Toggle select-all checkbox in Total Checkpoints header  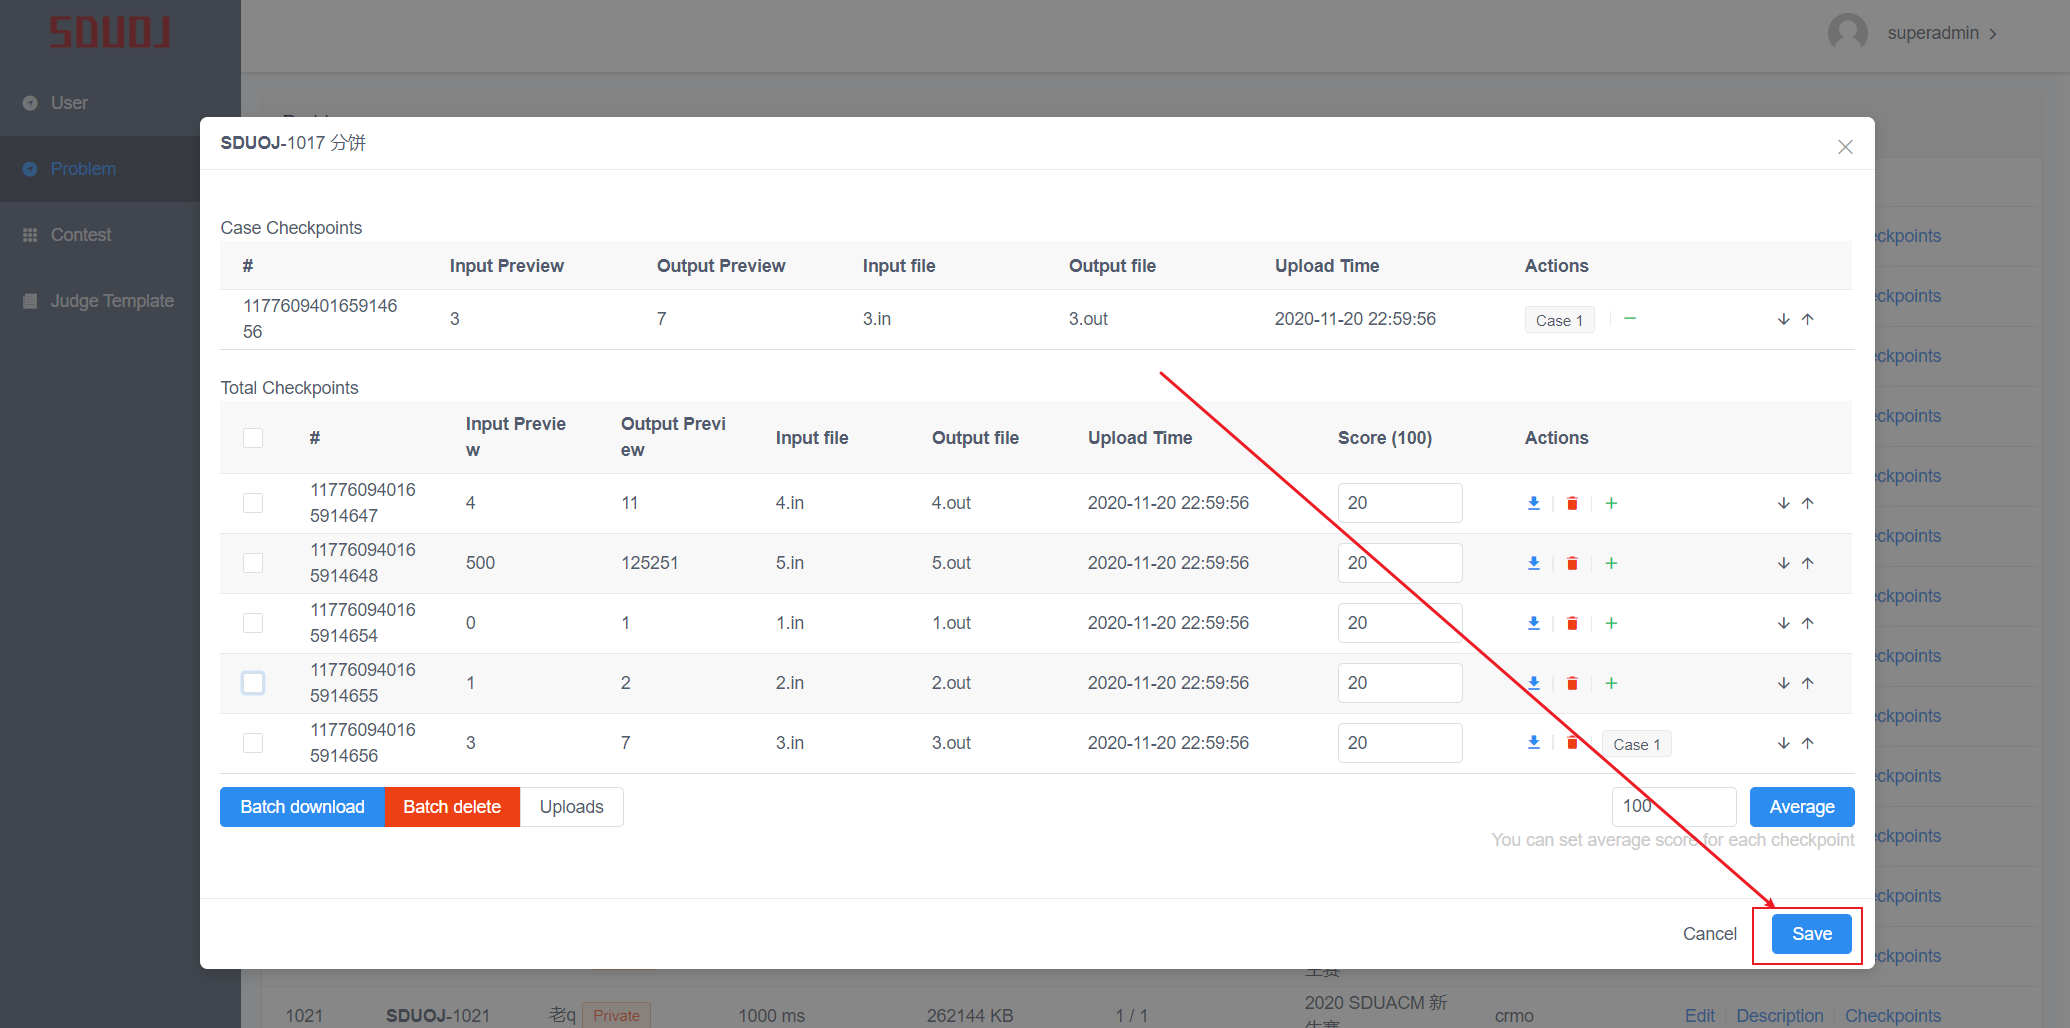(253, 438)
